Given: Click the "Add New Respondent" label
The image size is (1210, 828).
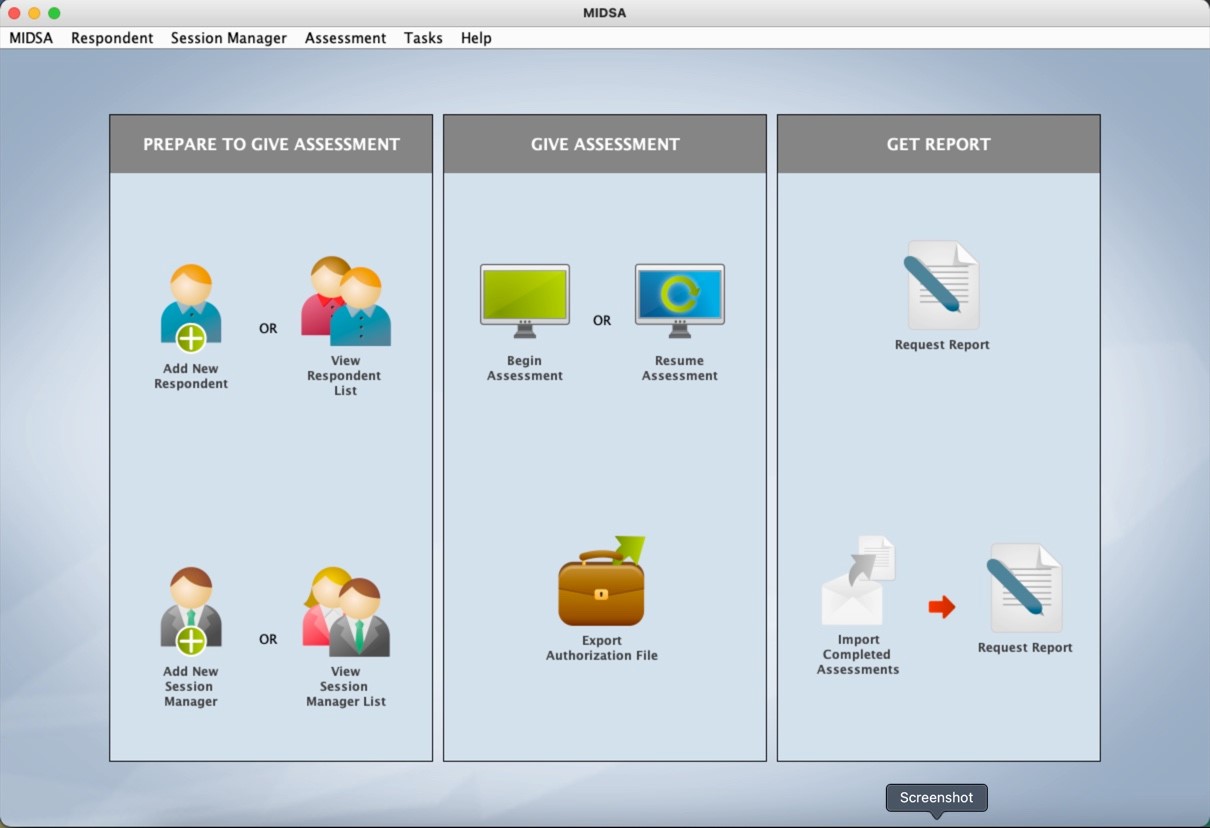Looking at the screenshot, I should pyautogui.click(x=191, y=376).
